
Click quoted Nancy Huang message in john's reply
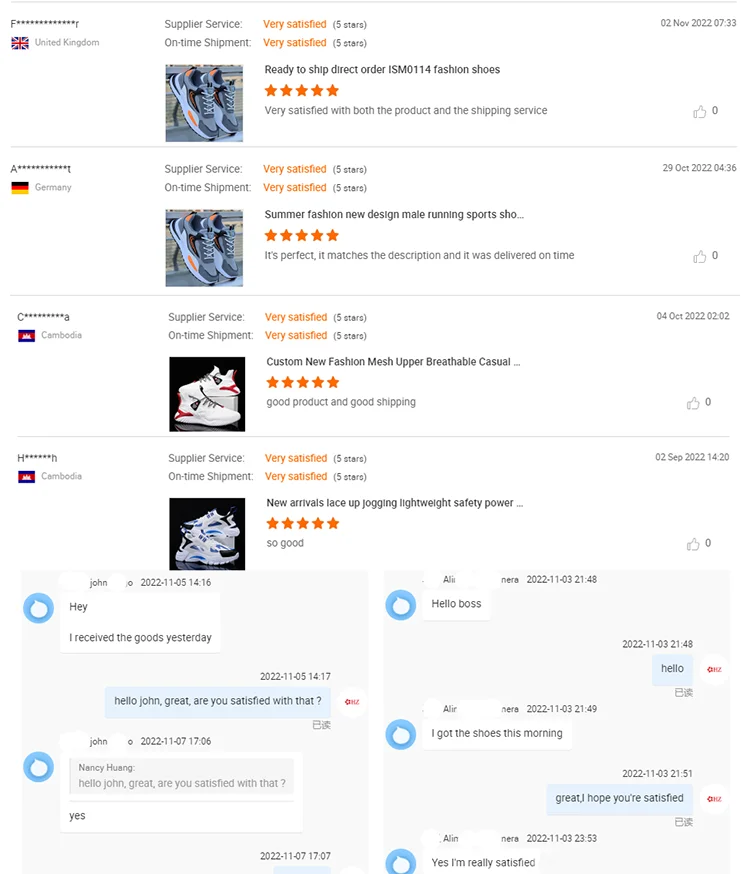pos(181,776)
